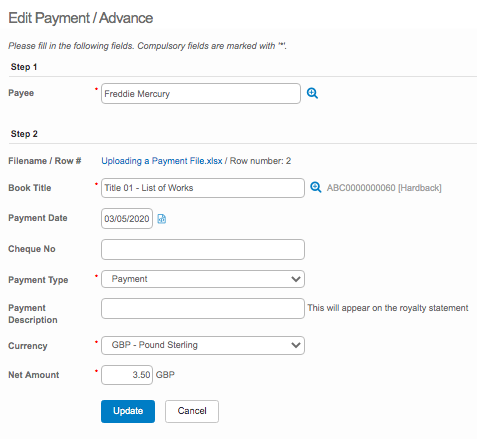Click the Cancel button
The width and height of the screenshot is (477, 439).
click(x=192, y=411)
